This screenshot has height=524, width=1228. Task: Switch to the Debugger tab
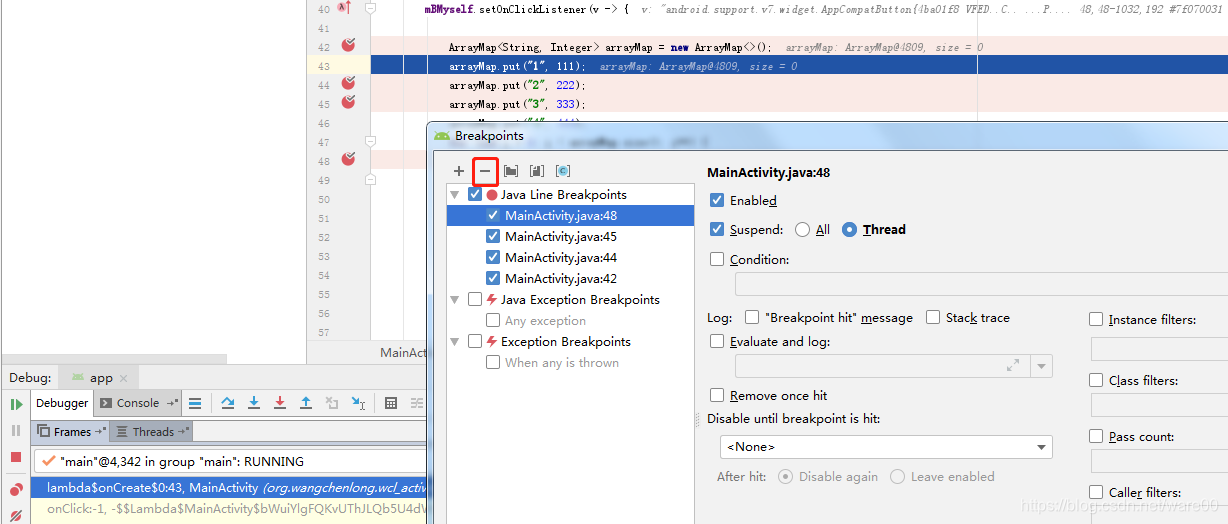(x=62, y=403)
